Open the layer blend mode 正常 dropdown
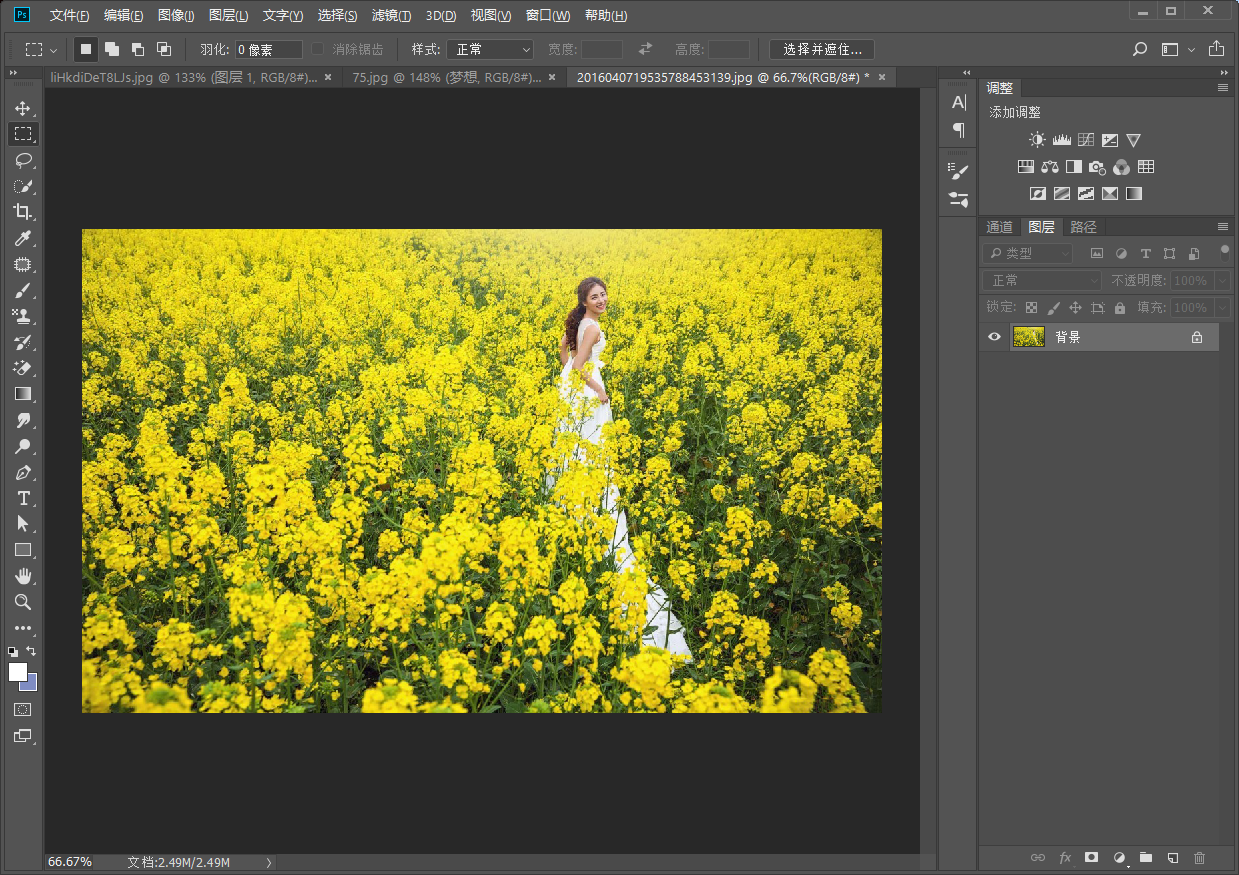 tap(1041, 281)
